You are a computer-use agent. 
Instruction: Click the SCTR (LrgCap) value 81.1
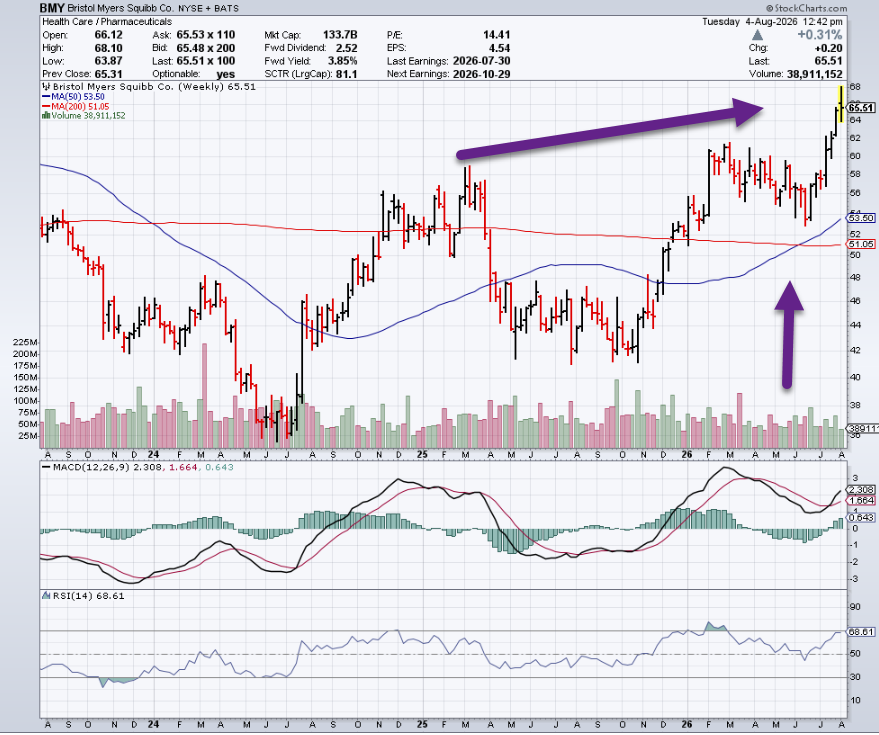tap(346, 74)
